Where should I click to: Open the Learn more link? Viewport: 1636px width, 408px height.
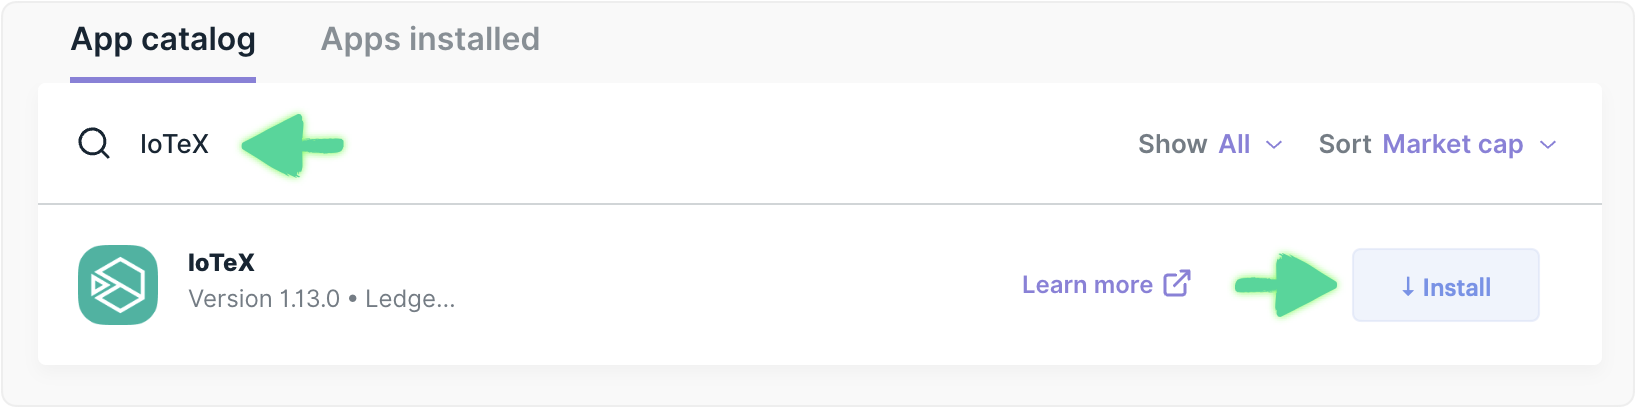pyautogui.click(x=1087, y=285)
